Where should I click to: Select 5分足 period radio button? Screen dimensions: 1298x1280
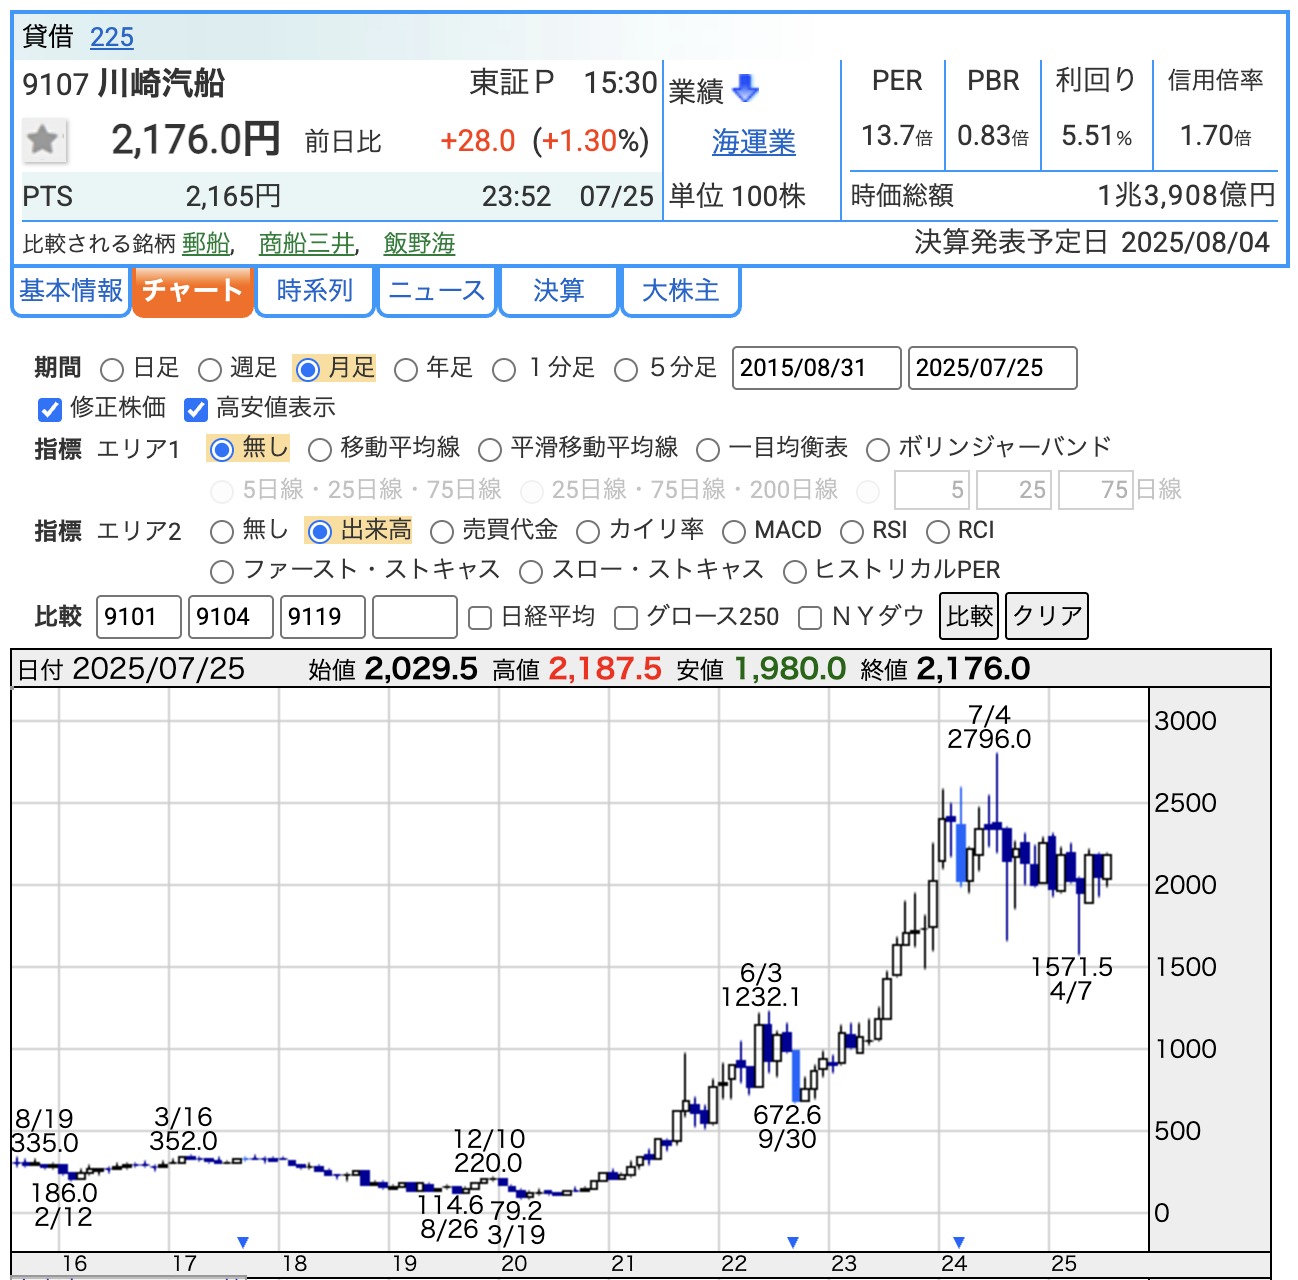pyautogui.click(x=626, y=370)
